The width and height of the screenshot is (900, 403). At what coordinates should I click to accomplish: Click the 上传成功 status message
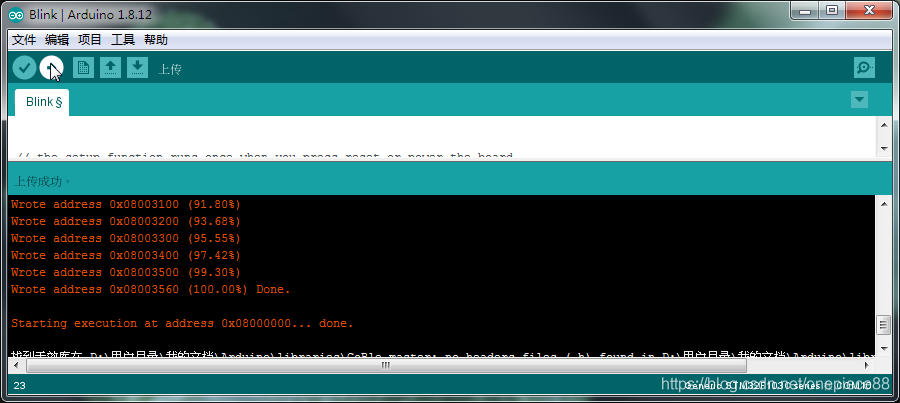42,181
